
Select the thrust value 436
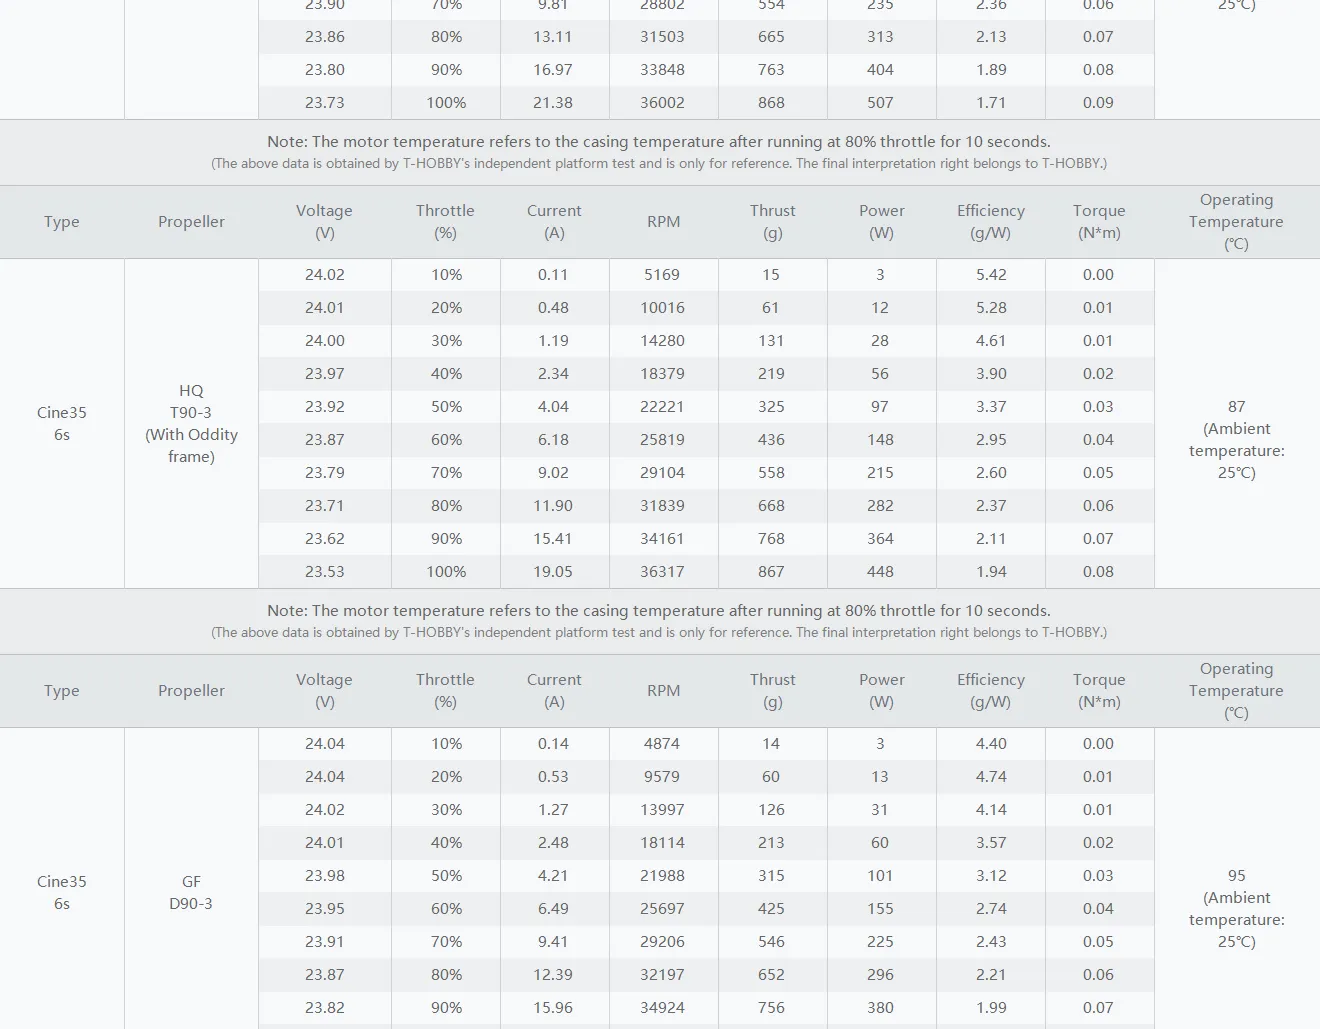771,440
